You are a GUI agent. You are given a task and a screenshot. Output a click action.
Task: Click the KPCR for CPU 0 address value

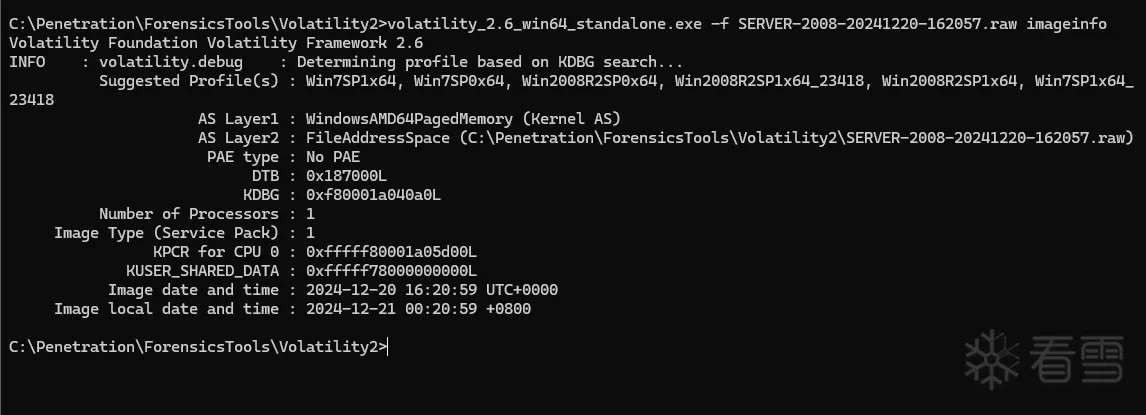coord(392,251)
